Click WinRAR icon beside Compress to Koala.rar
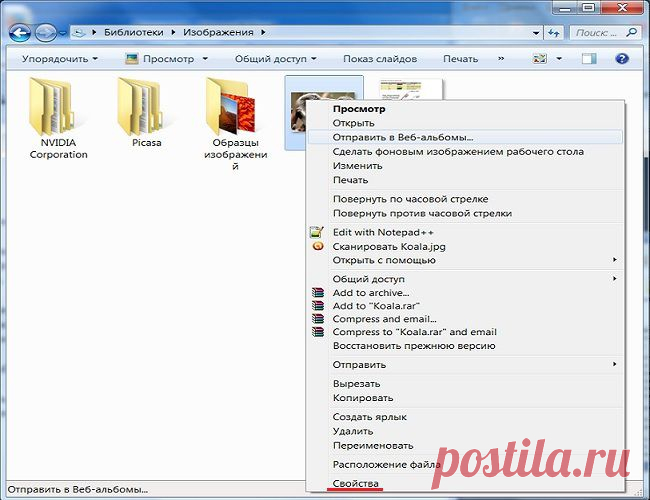The height and width of the screenshot is (500, 650). point(318,332)
